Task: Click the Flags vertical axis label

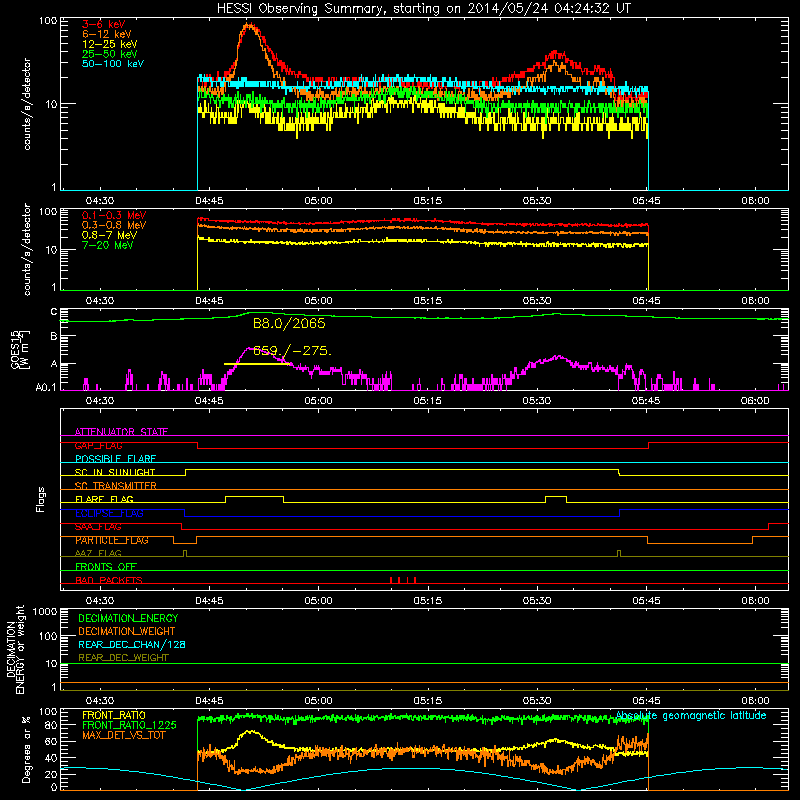Action: 41,499
